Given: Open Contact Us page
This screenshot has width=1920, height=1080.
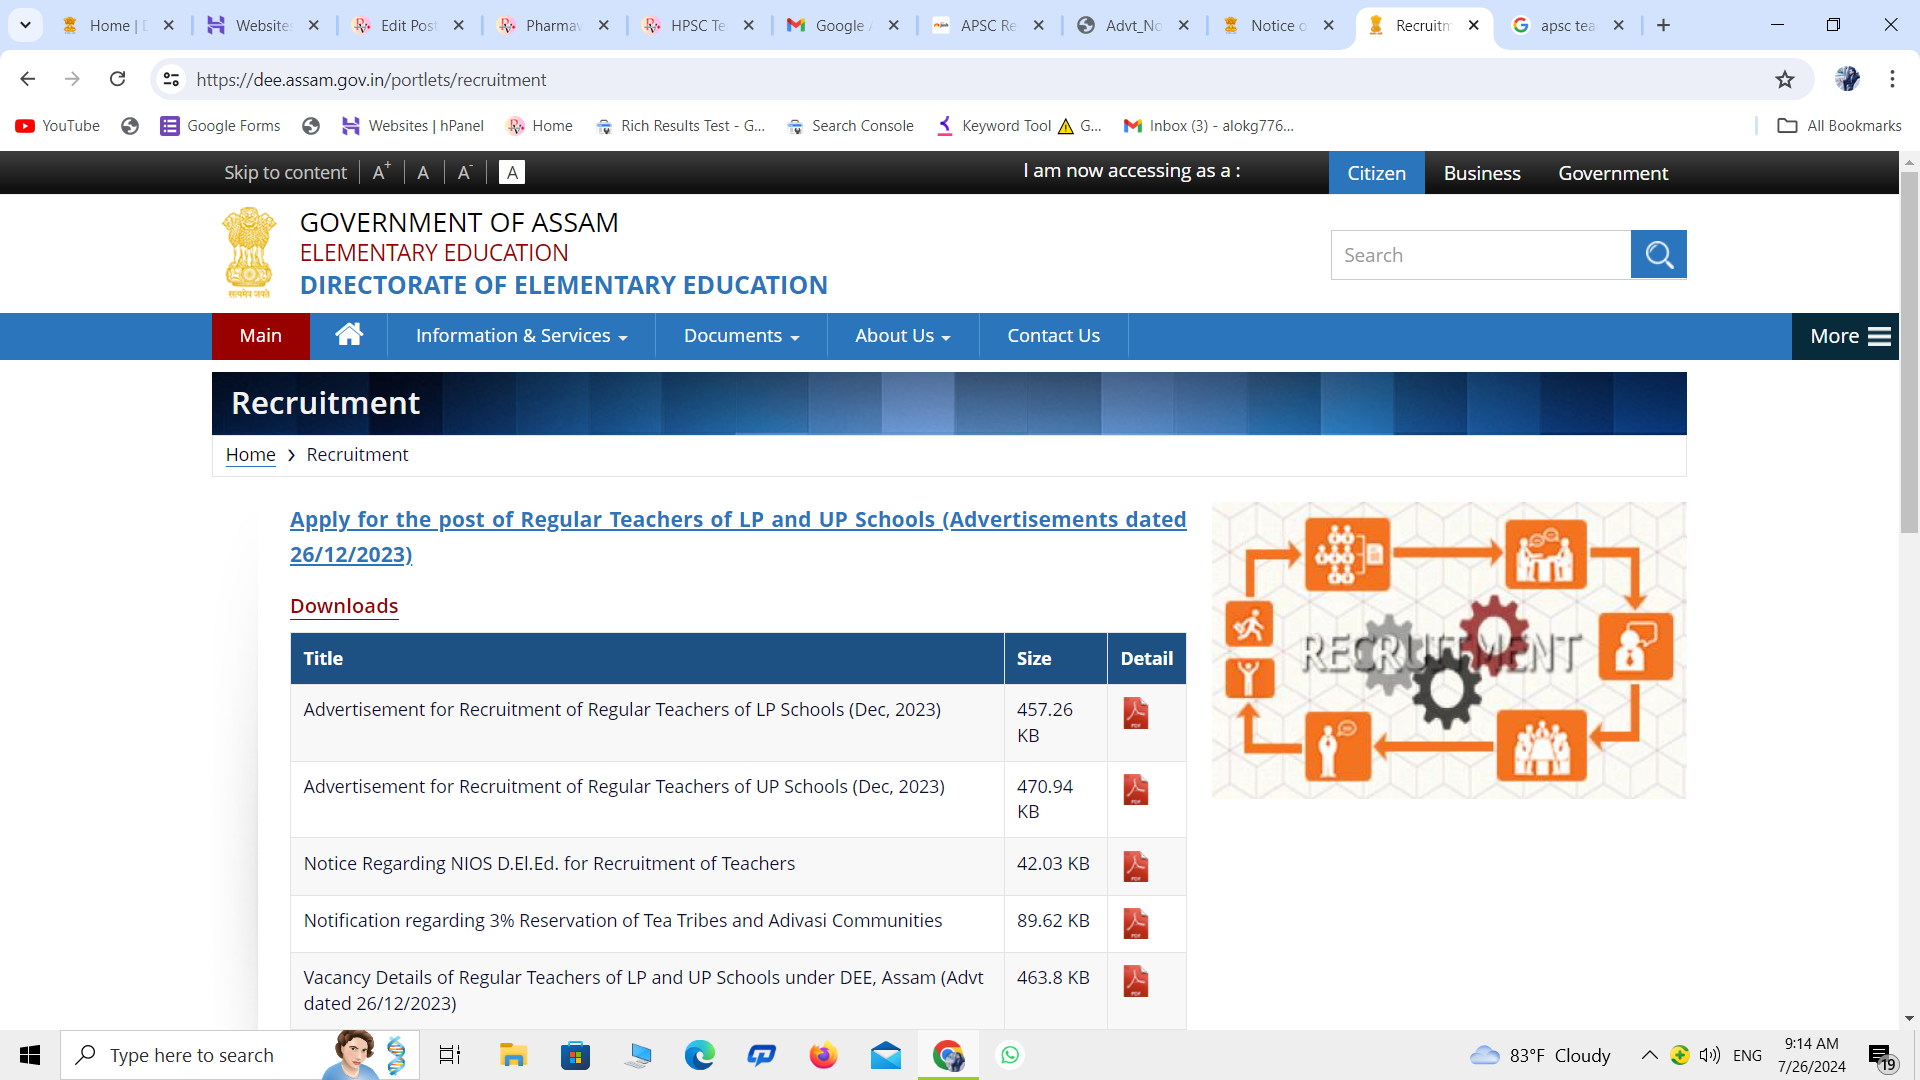Looking at the screenshot, I should [x=1053, y=336].
